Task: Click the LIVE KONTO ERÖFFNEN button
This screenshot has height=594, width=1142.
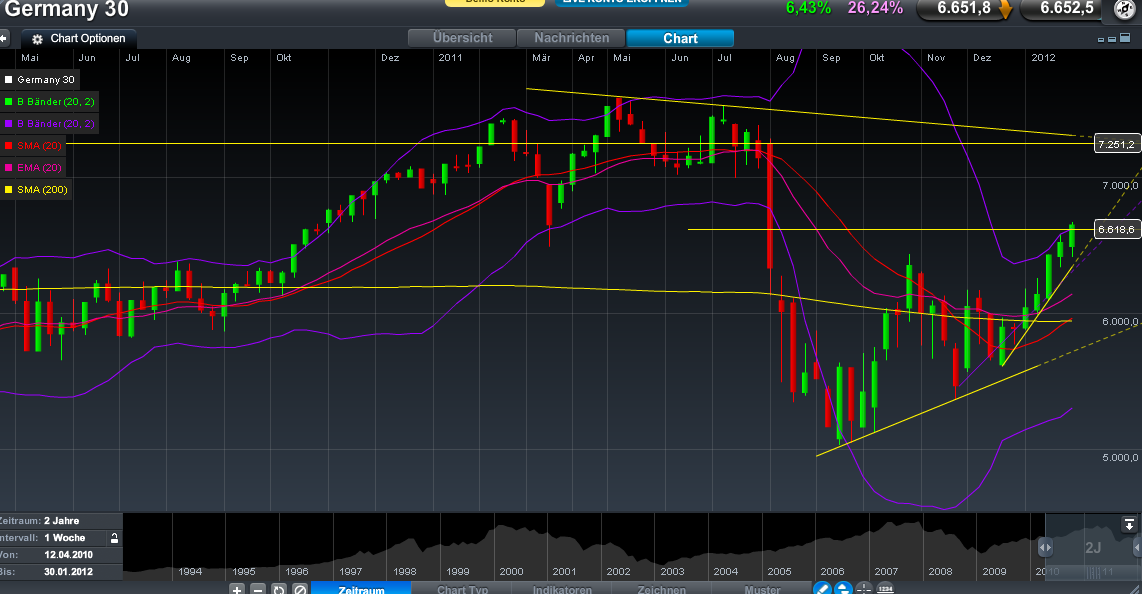Action: tap(620, 3)
